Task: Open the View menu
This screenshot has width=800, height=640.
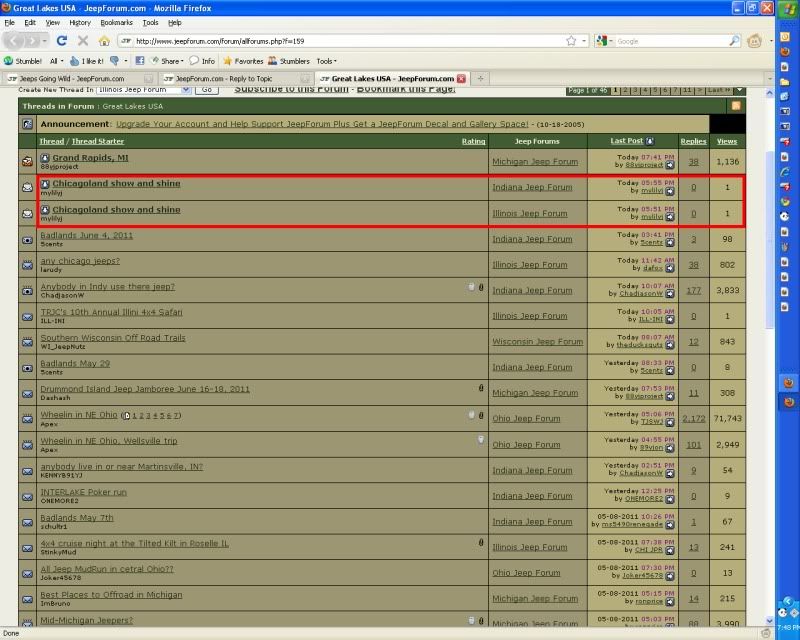Action: 53,22
